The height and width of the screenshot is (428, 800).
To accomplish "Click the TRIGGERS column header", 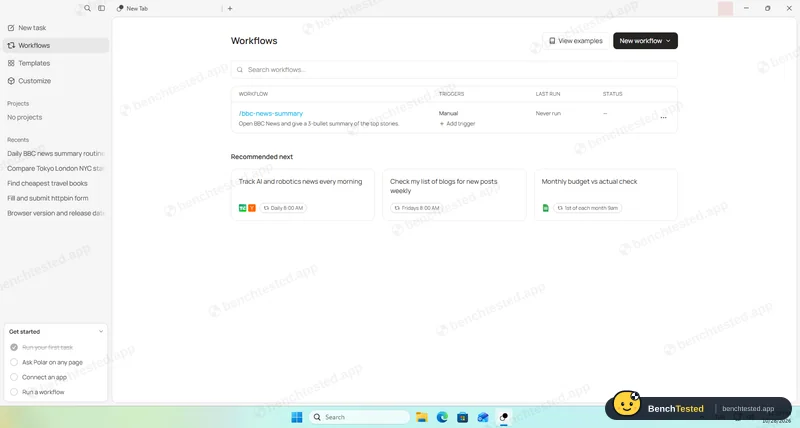I will tap(452, 94).
